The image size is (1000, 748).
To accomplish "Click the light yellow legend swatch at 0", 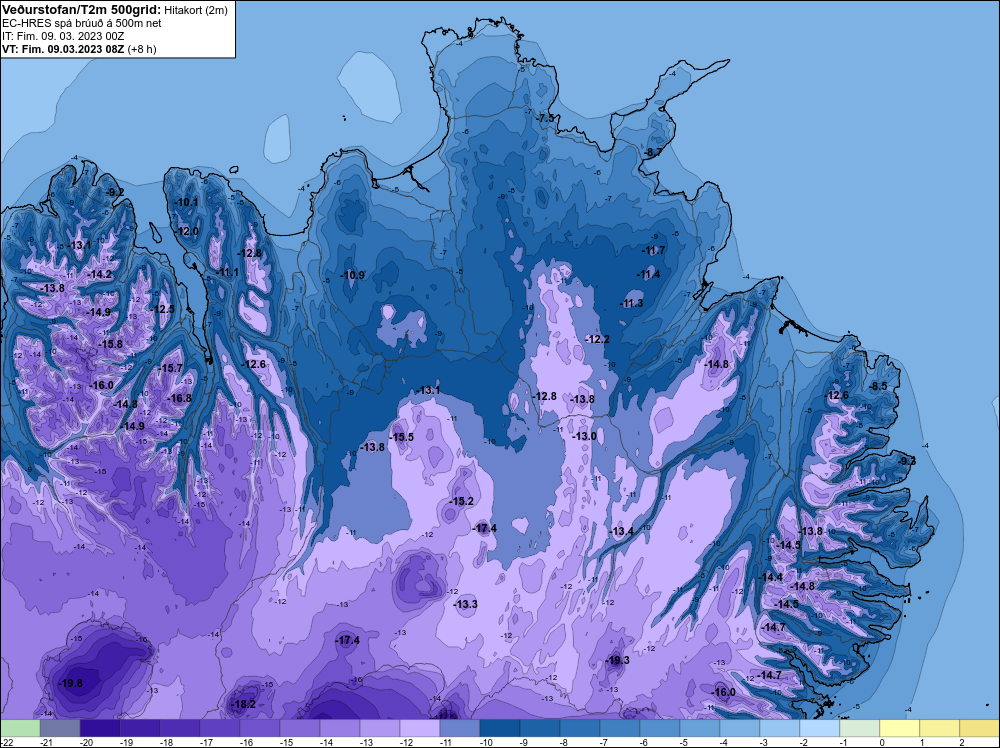I will 900,728.
